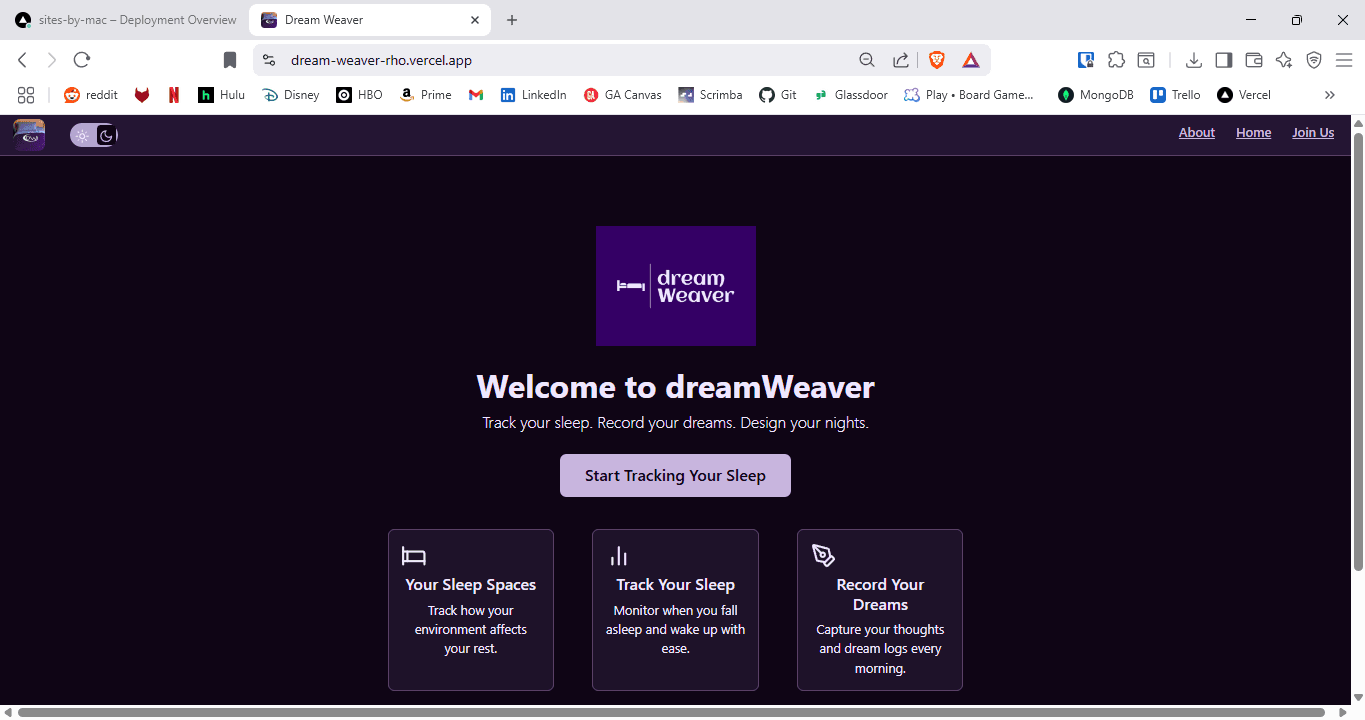1365x720 pixels.
Task: Open Brave Rewards
Action: coord(970,59)
